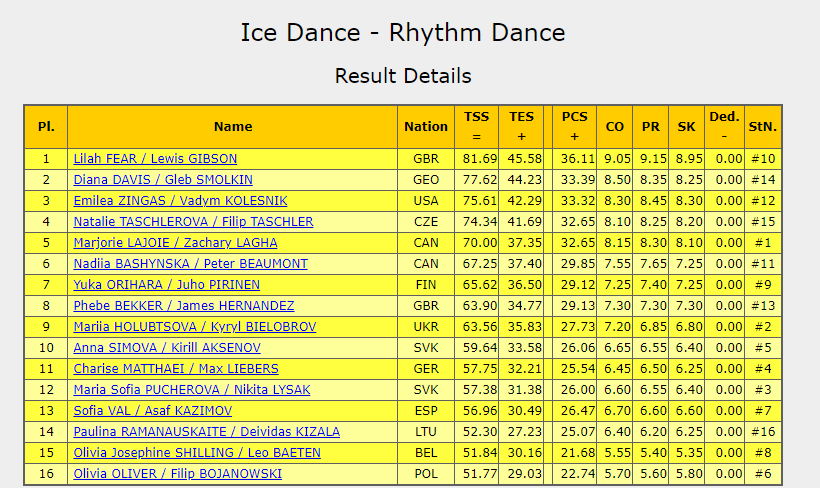This screenshot has width=820, height=488.
Task: Open Anna SIMOVA / Kirill AKSENOV link
Action: (167, 348)
